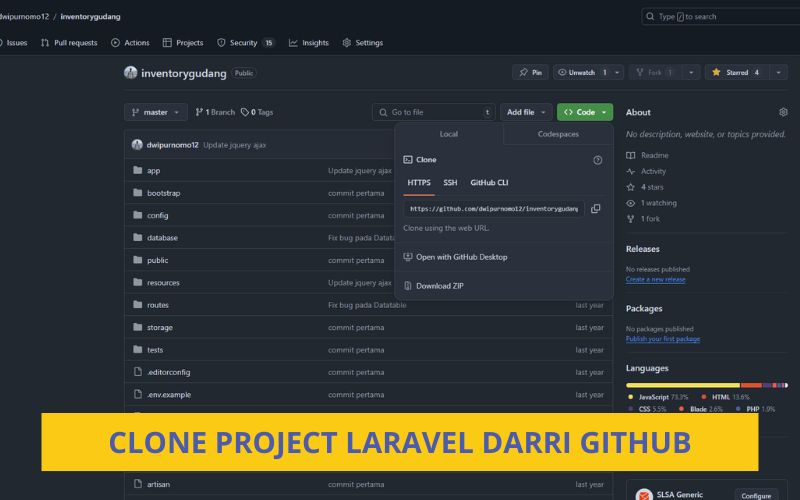The image size is (800, 500).
Task: Click the .editorconfig file icon
Action: pos(137,371)
